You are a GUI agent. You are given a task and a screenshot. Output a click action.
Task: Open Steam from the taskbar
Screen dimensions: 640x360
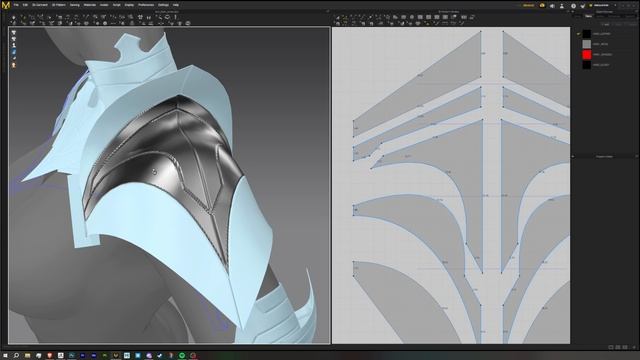[159, 356]
